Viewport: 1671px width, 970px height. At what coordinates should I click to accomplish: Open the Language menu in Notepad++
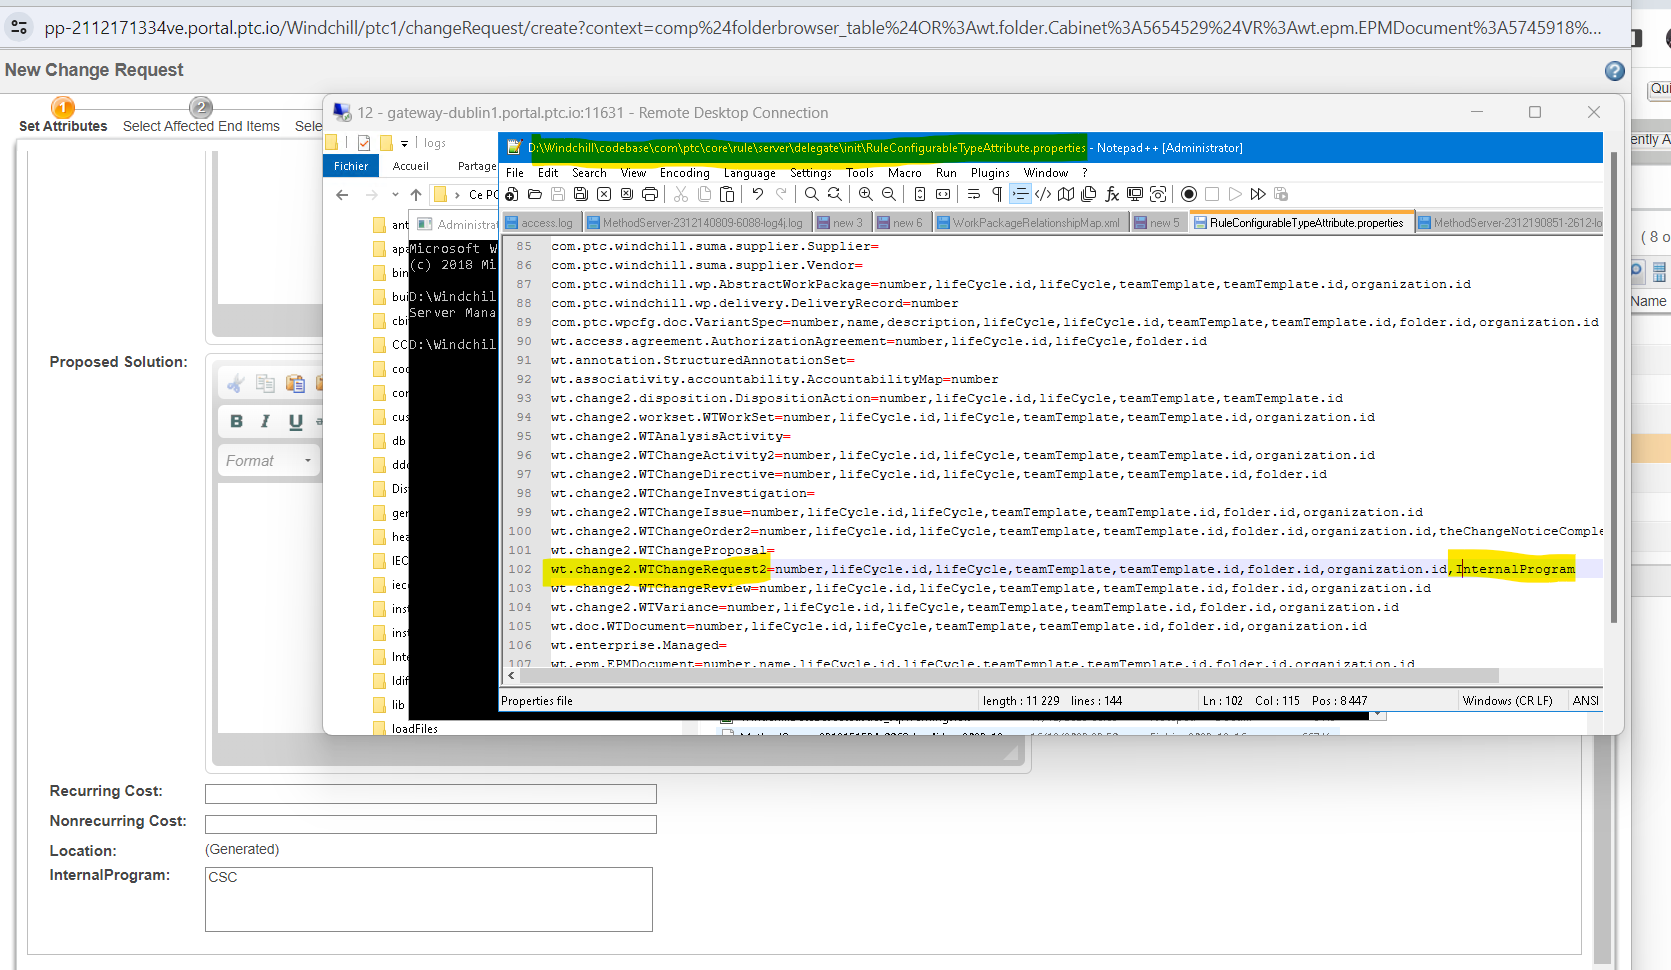click(x=749, y=172)
